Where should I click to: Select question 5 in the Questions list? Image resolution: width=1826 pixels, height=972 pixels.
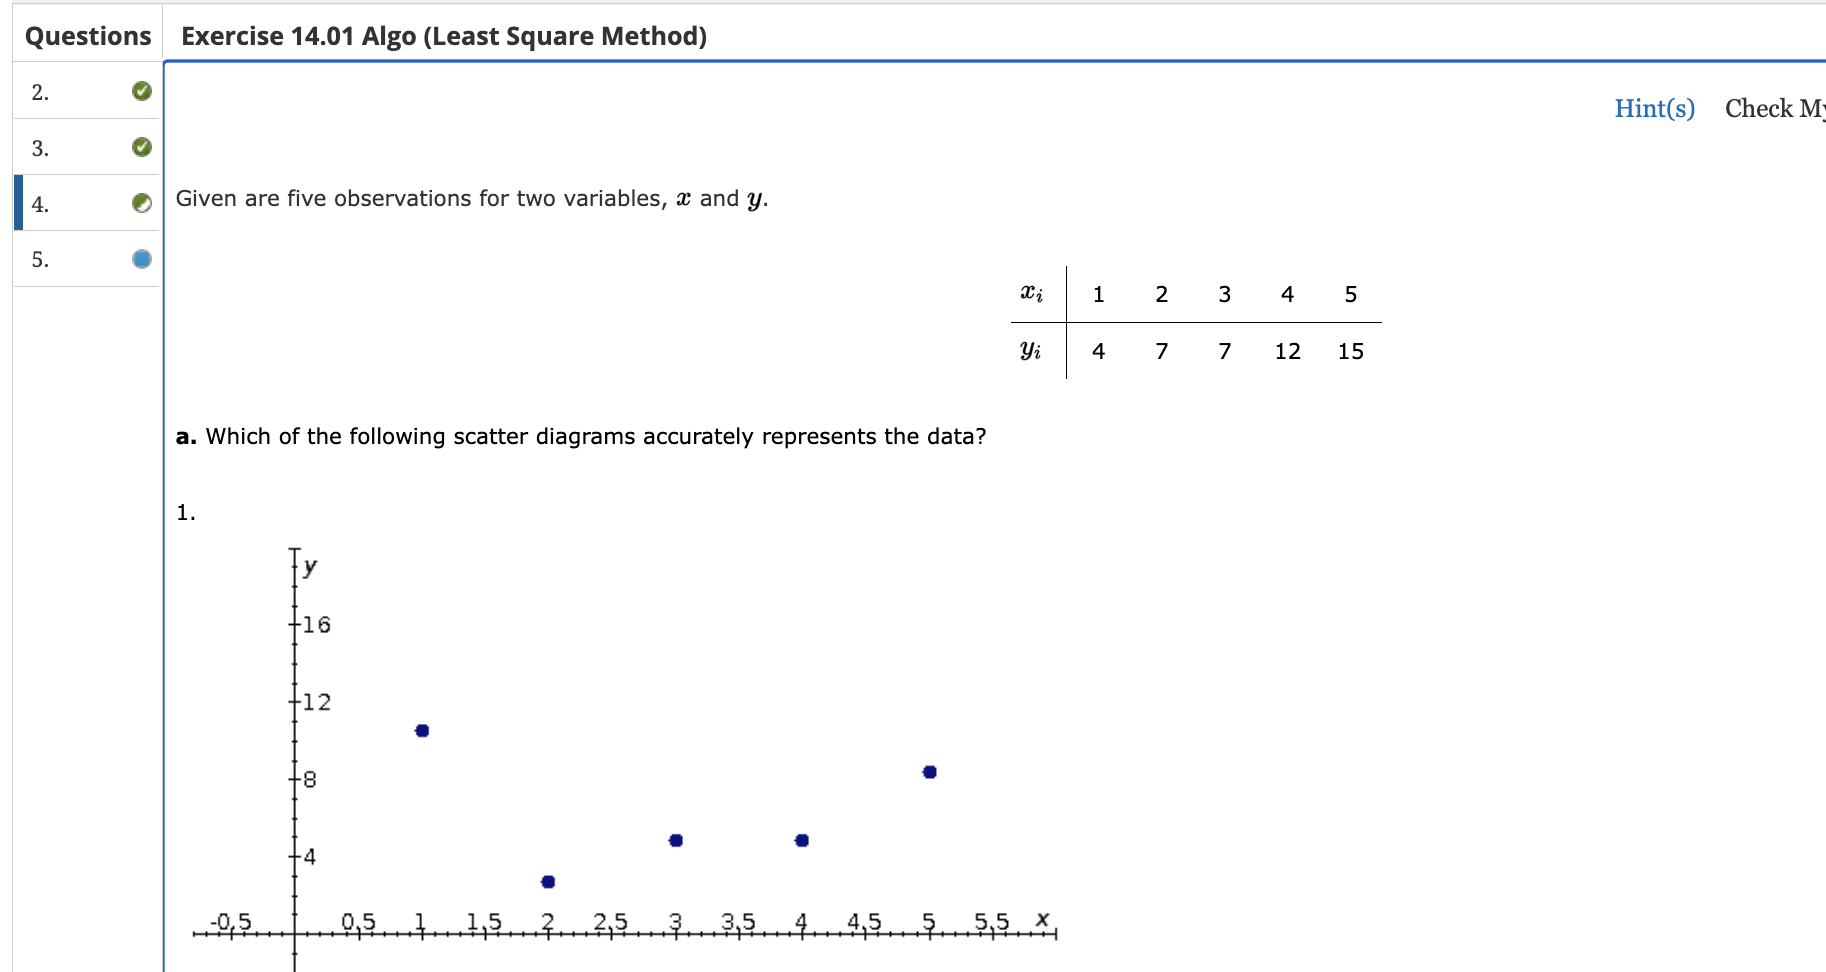[x=40, y=260]
